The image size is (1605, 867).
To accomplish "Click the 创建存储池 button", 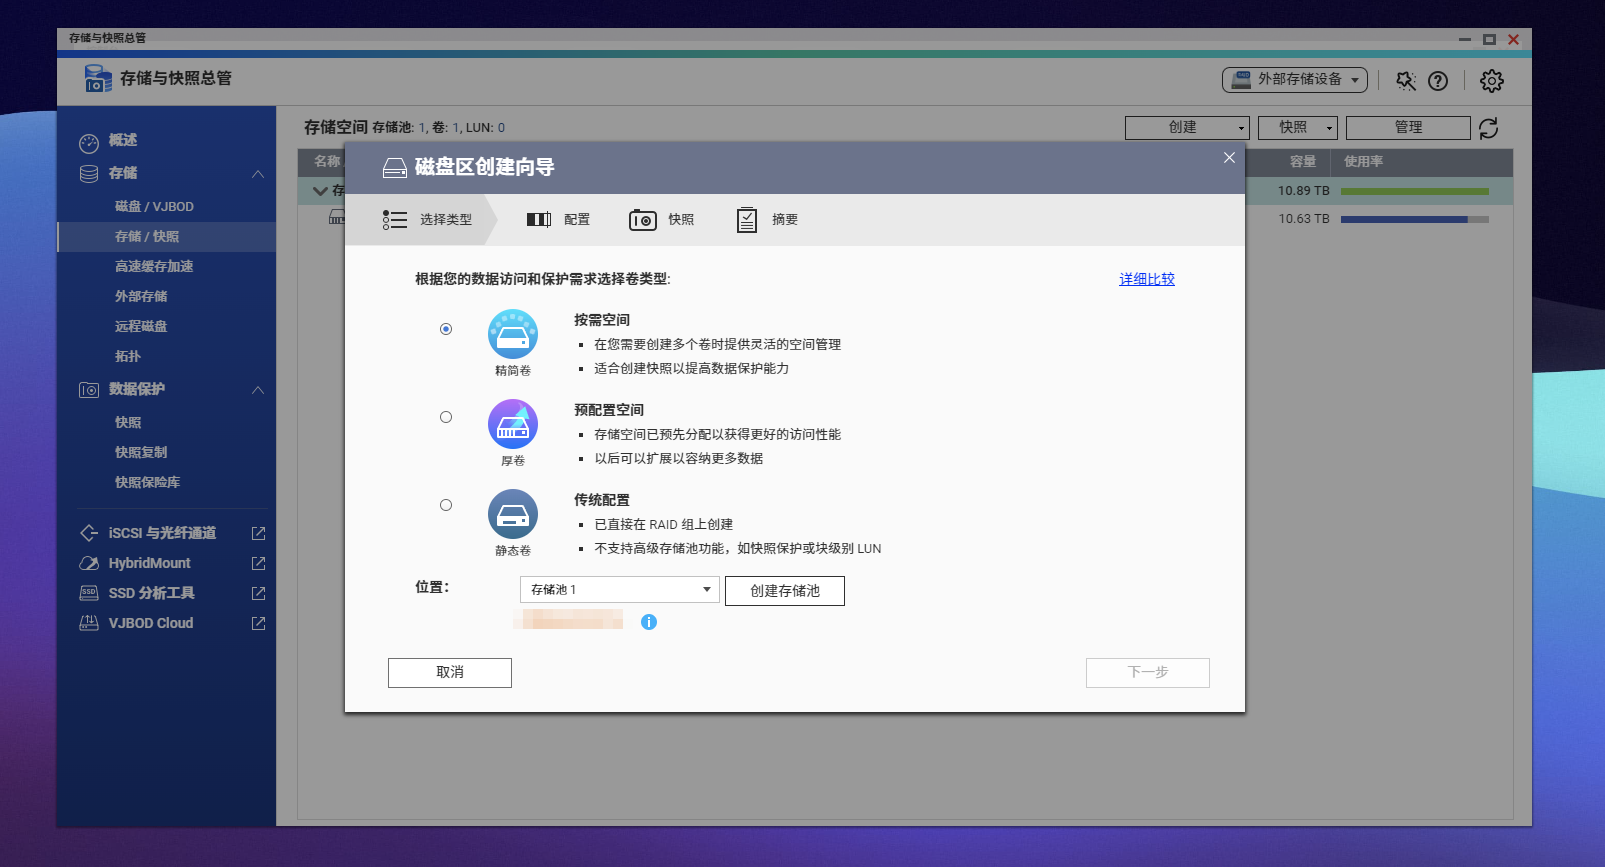I will pyautogui.click(x=784, y=591).
